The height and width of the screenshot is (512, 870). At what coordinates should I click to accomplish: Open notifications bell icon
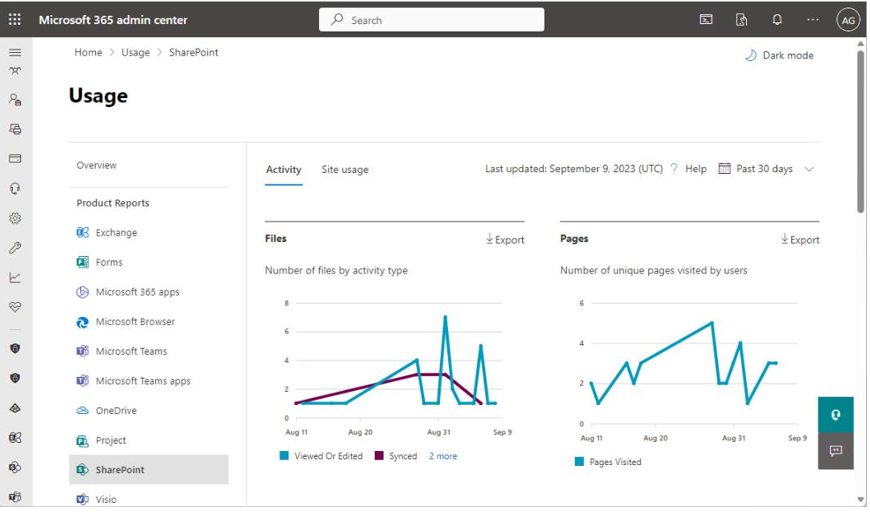pos(777,19)
